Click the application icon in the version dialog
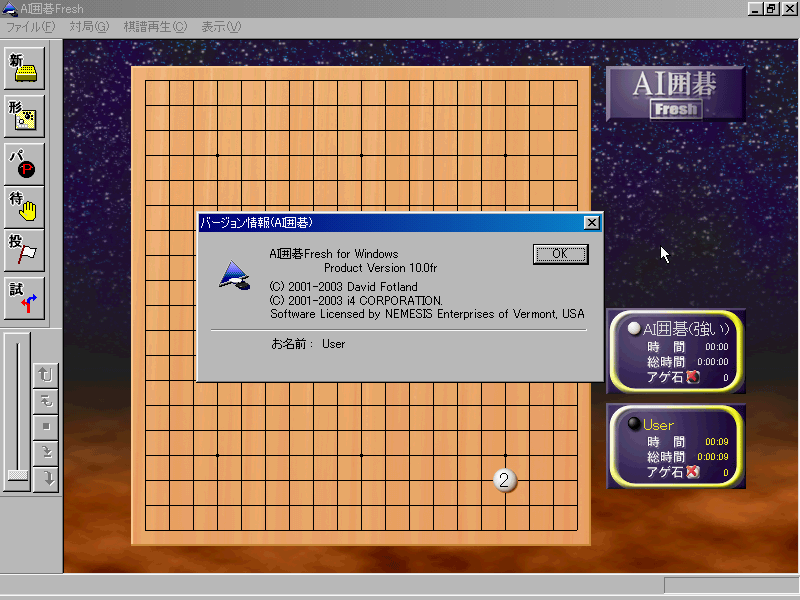Image resolution: width=800 pixels, height=600 pixels. (234, 275)
